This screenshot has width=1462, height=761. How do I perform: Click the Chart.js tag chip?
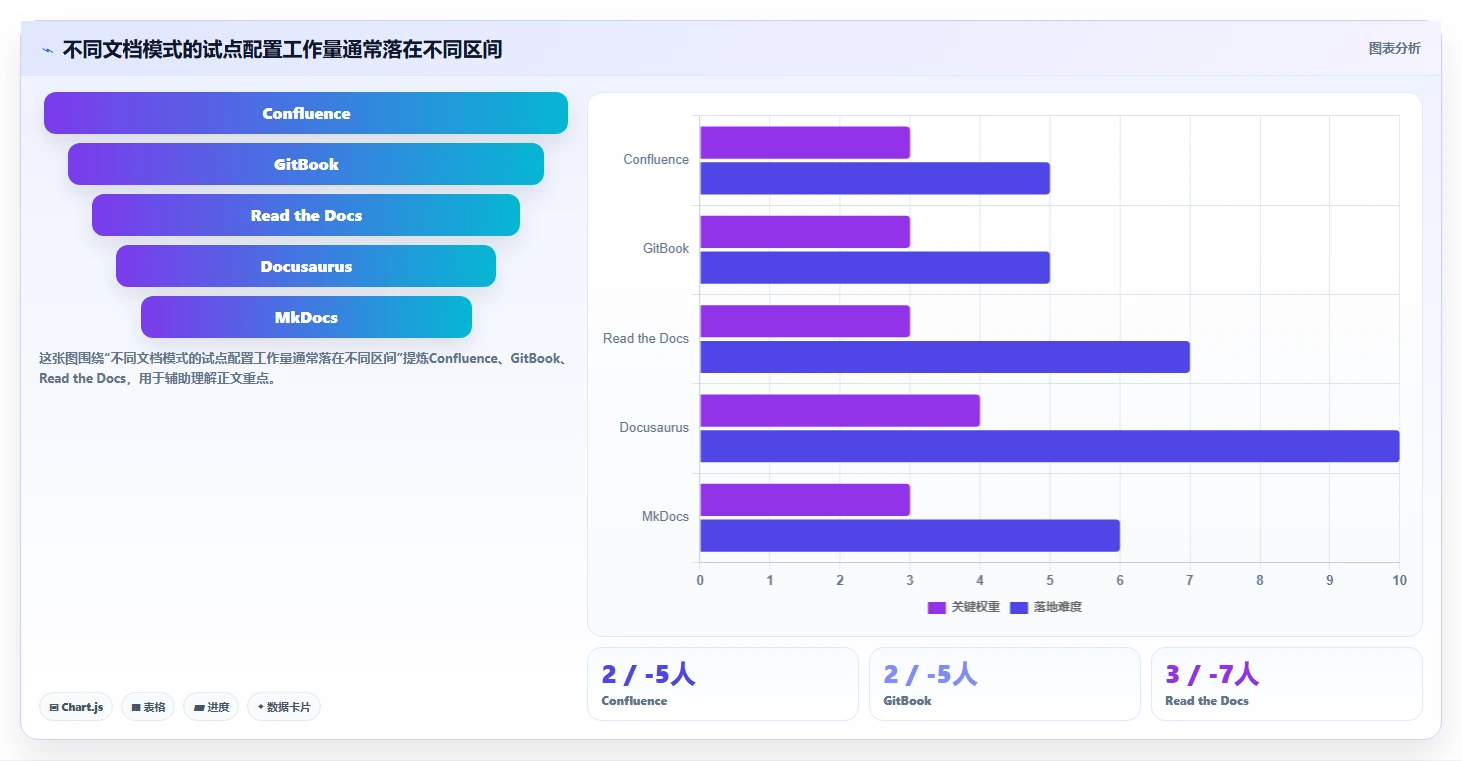[x=77, y=707]
